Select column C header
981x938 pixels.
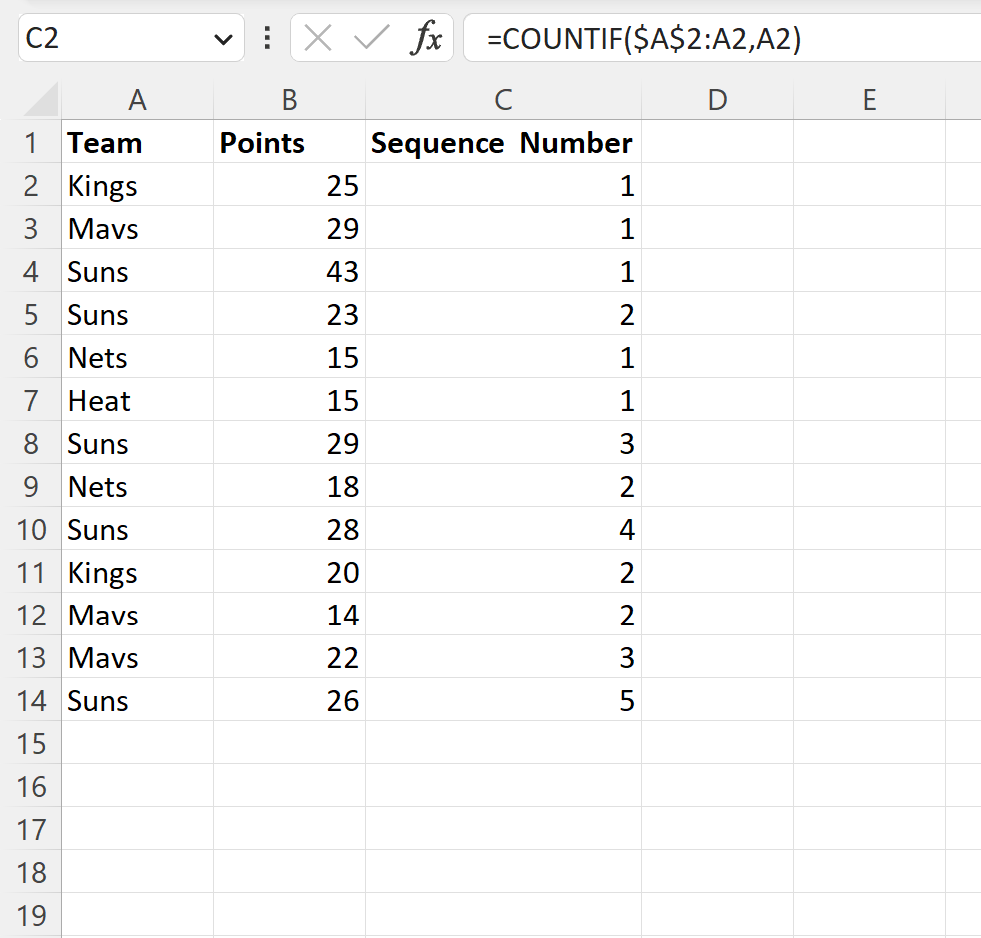pyautogui.click(x=503, y=100)
